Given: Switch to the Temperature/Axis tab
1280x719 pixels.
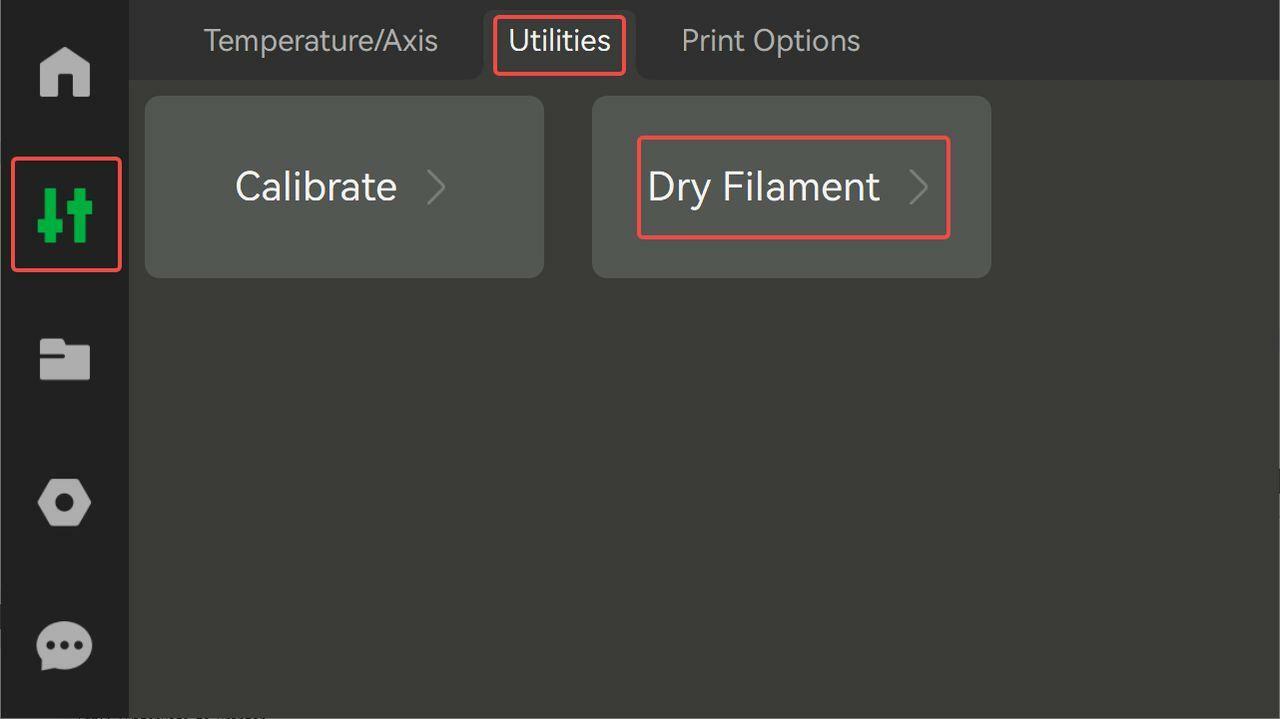Looking at the screenshot, I should (x=321, y=41).
